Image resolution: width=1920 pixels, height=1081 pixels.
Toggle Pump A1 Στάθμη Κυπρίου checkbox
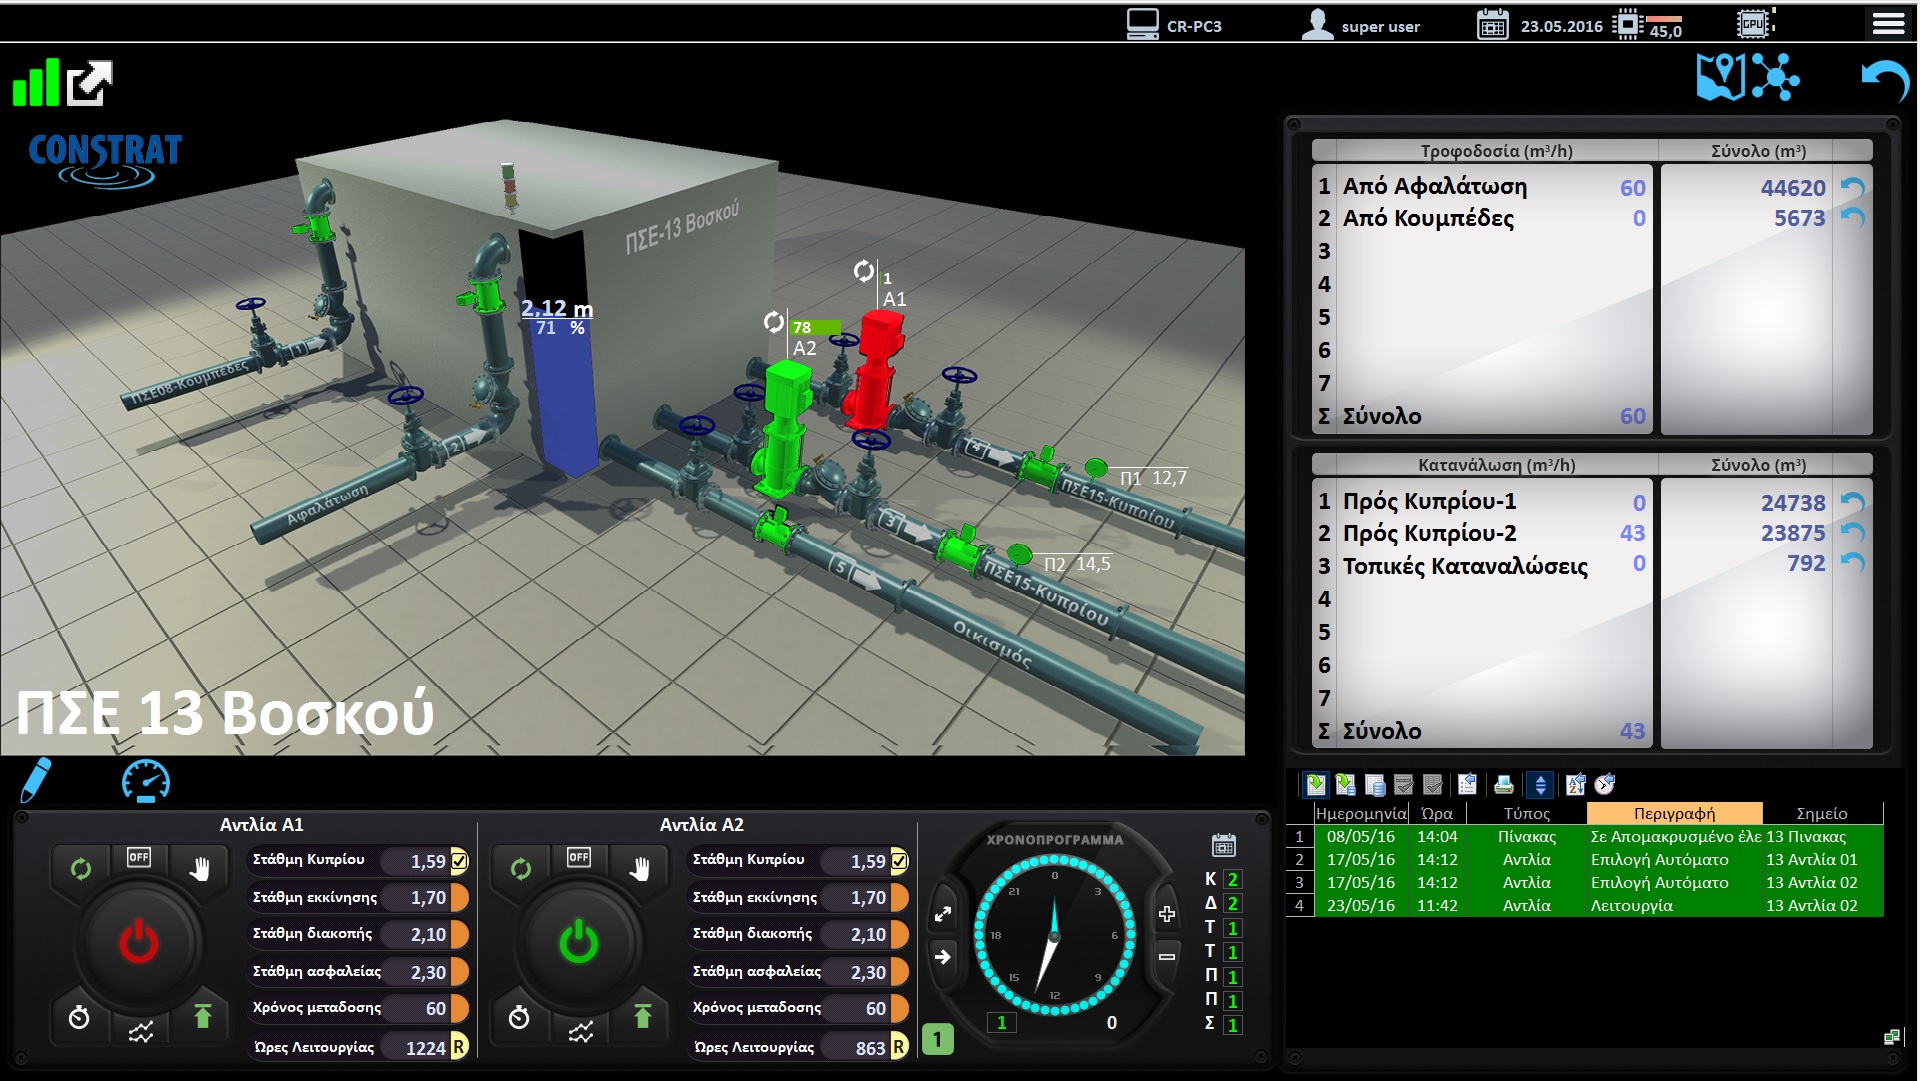coord(459,860)
